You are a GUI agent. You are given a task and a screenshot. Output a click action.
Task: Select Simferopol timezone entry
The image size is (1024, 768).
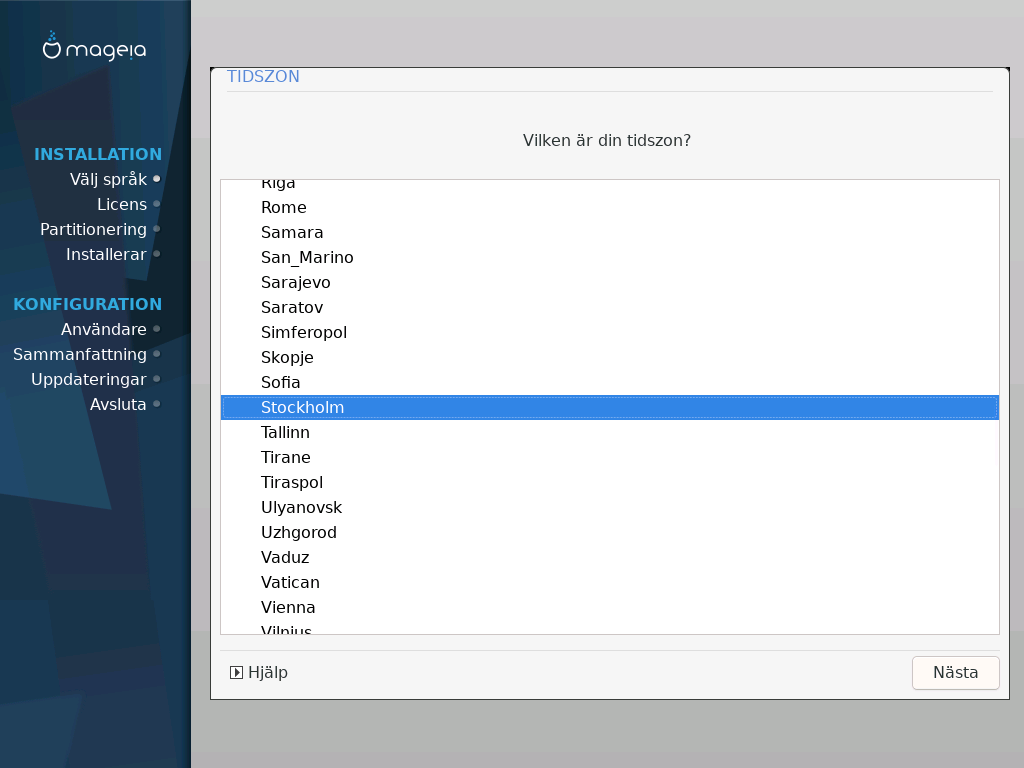pyautogui.click(x=303, y=332)
